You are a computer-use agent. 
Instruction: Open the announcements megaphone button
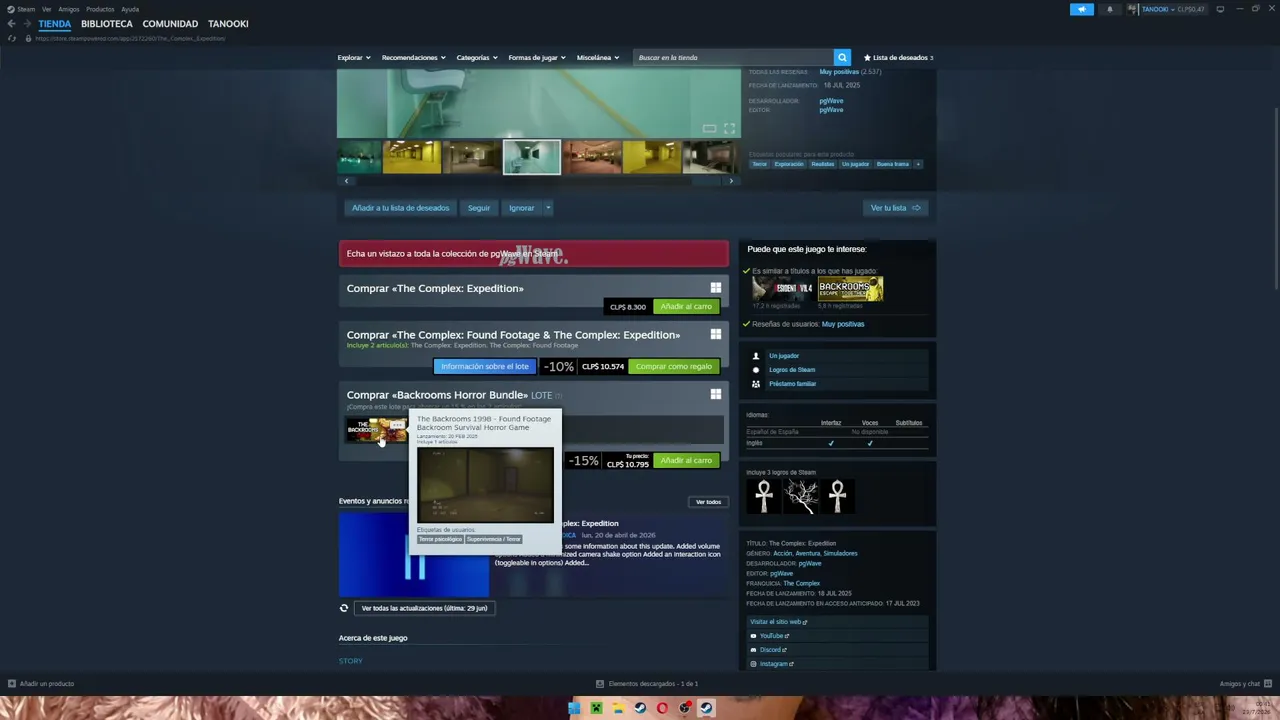coord(1082,9)
